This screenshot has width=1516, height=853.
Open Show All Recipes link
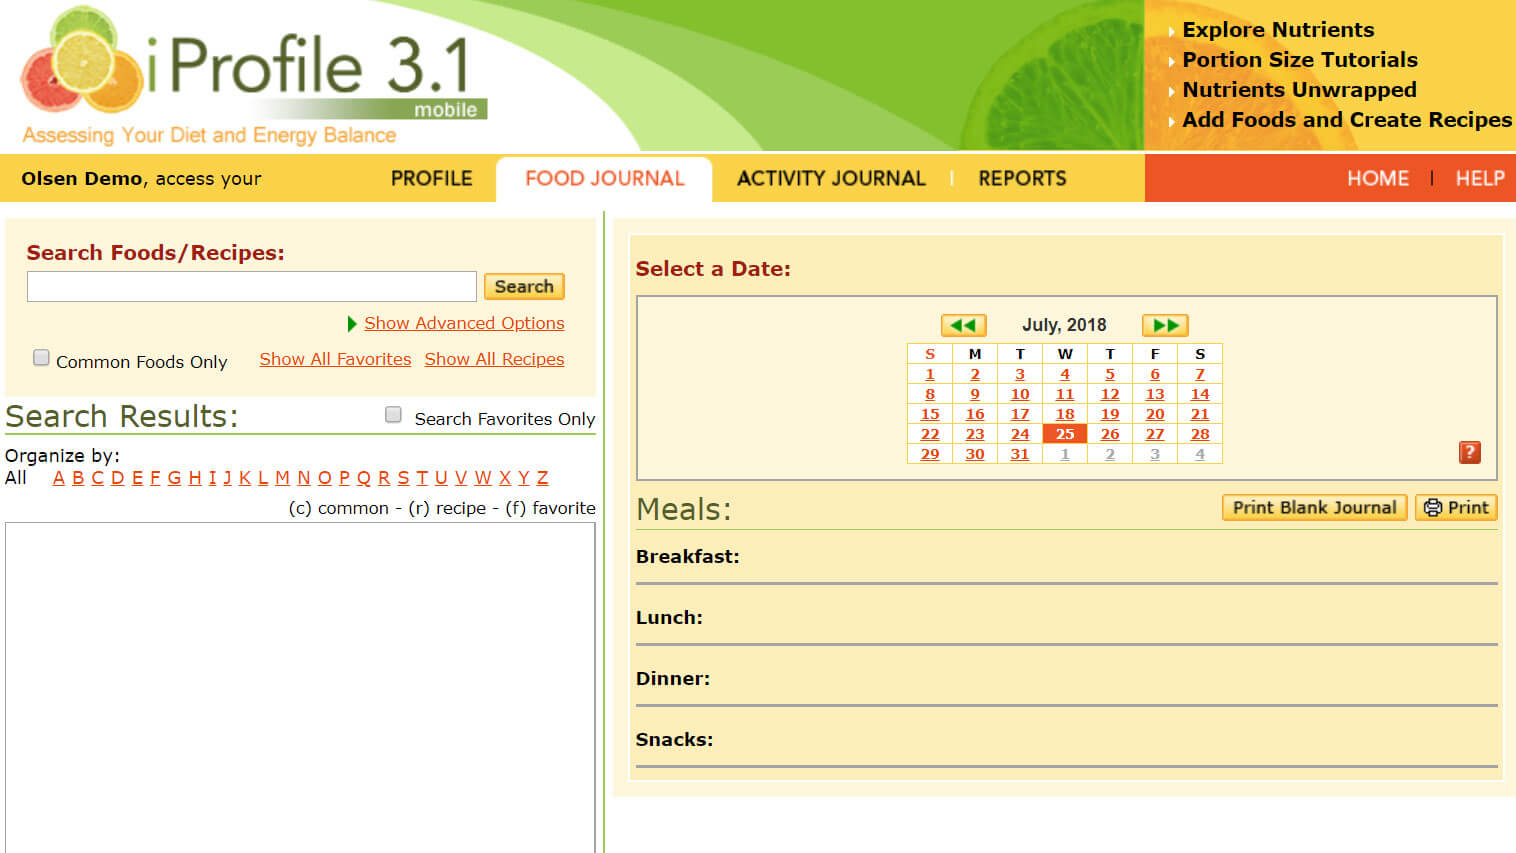tap(494, 359)
